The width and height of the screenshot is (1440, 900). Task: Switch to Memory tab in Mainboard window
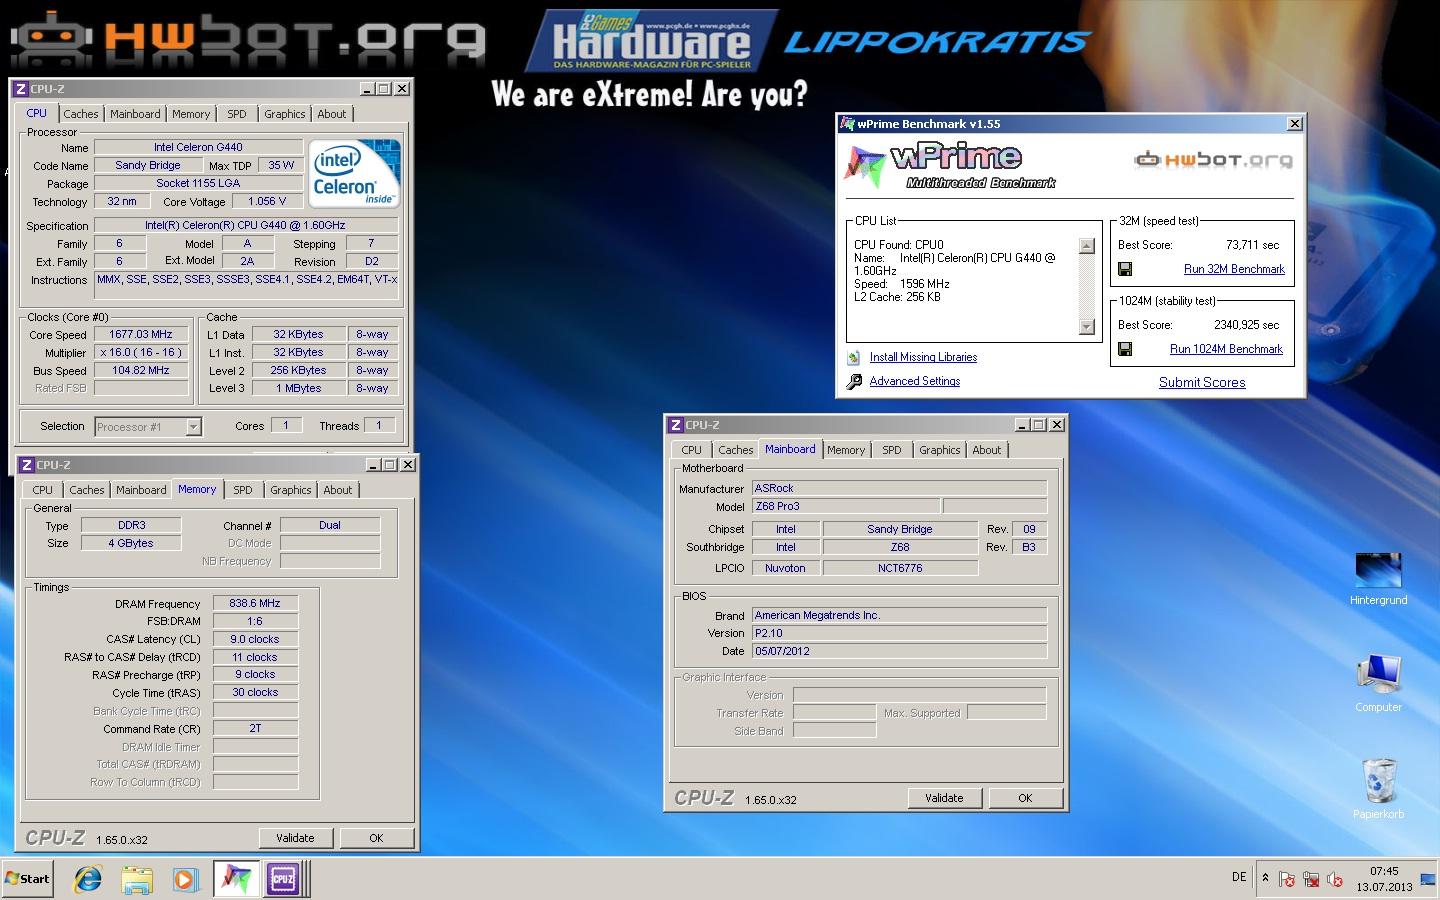[x=846, y=450]
